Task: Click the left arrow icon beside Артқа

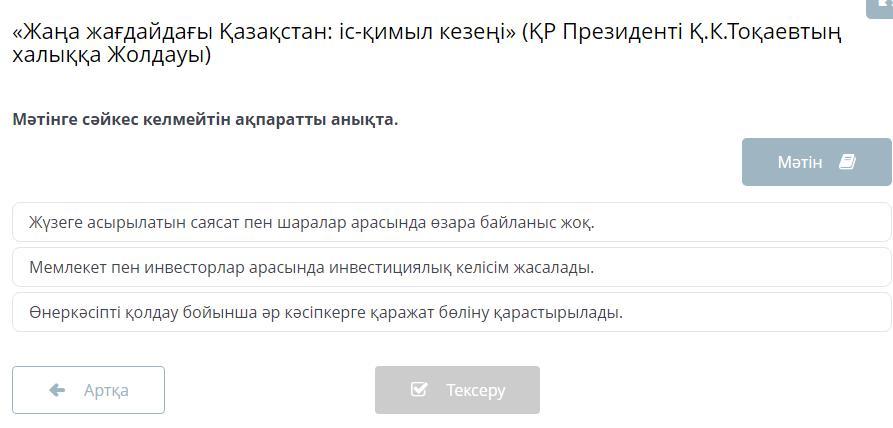Action: (x=57, y=390)
